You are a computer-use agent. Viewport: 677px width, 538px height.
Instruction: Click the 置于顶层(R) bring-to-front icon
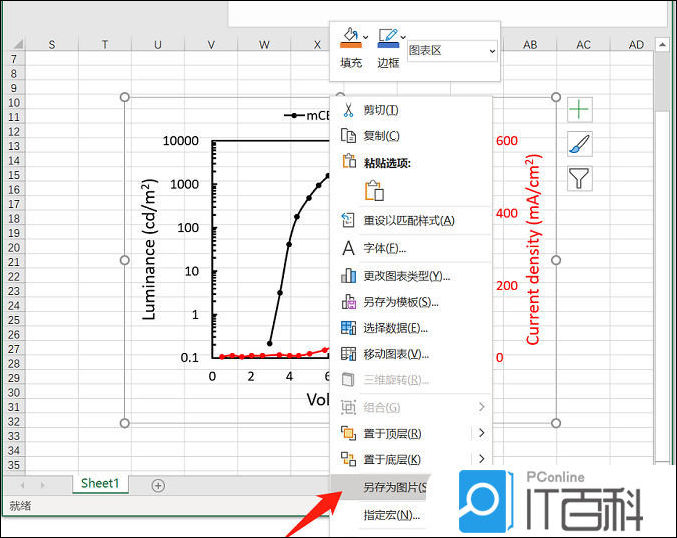(348, 433)
